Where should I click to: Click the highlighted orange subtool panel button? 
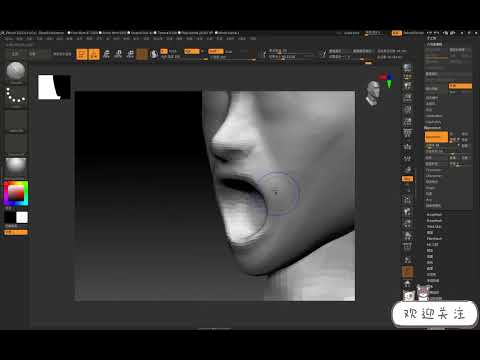coord(436,137)
